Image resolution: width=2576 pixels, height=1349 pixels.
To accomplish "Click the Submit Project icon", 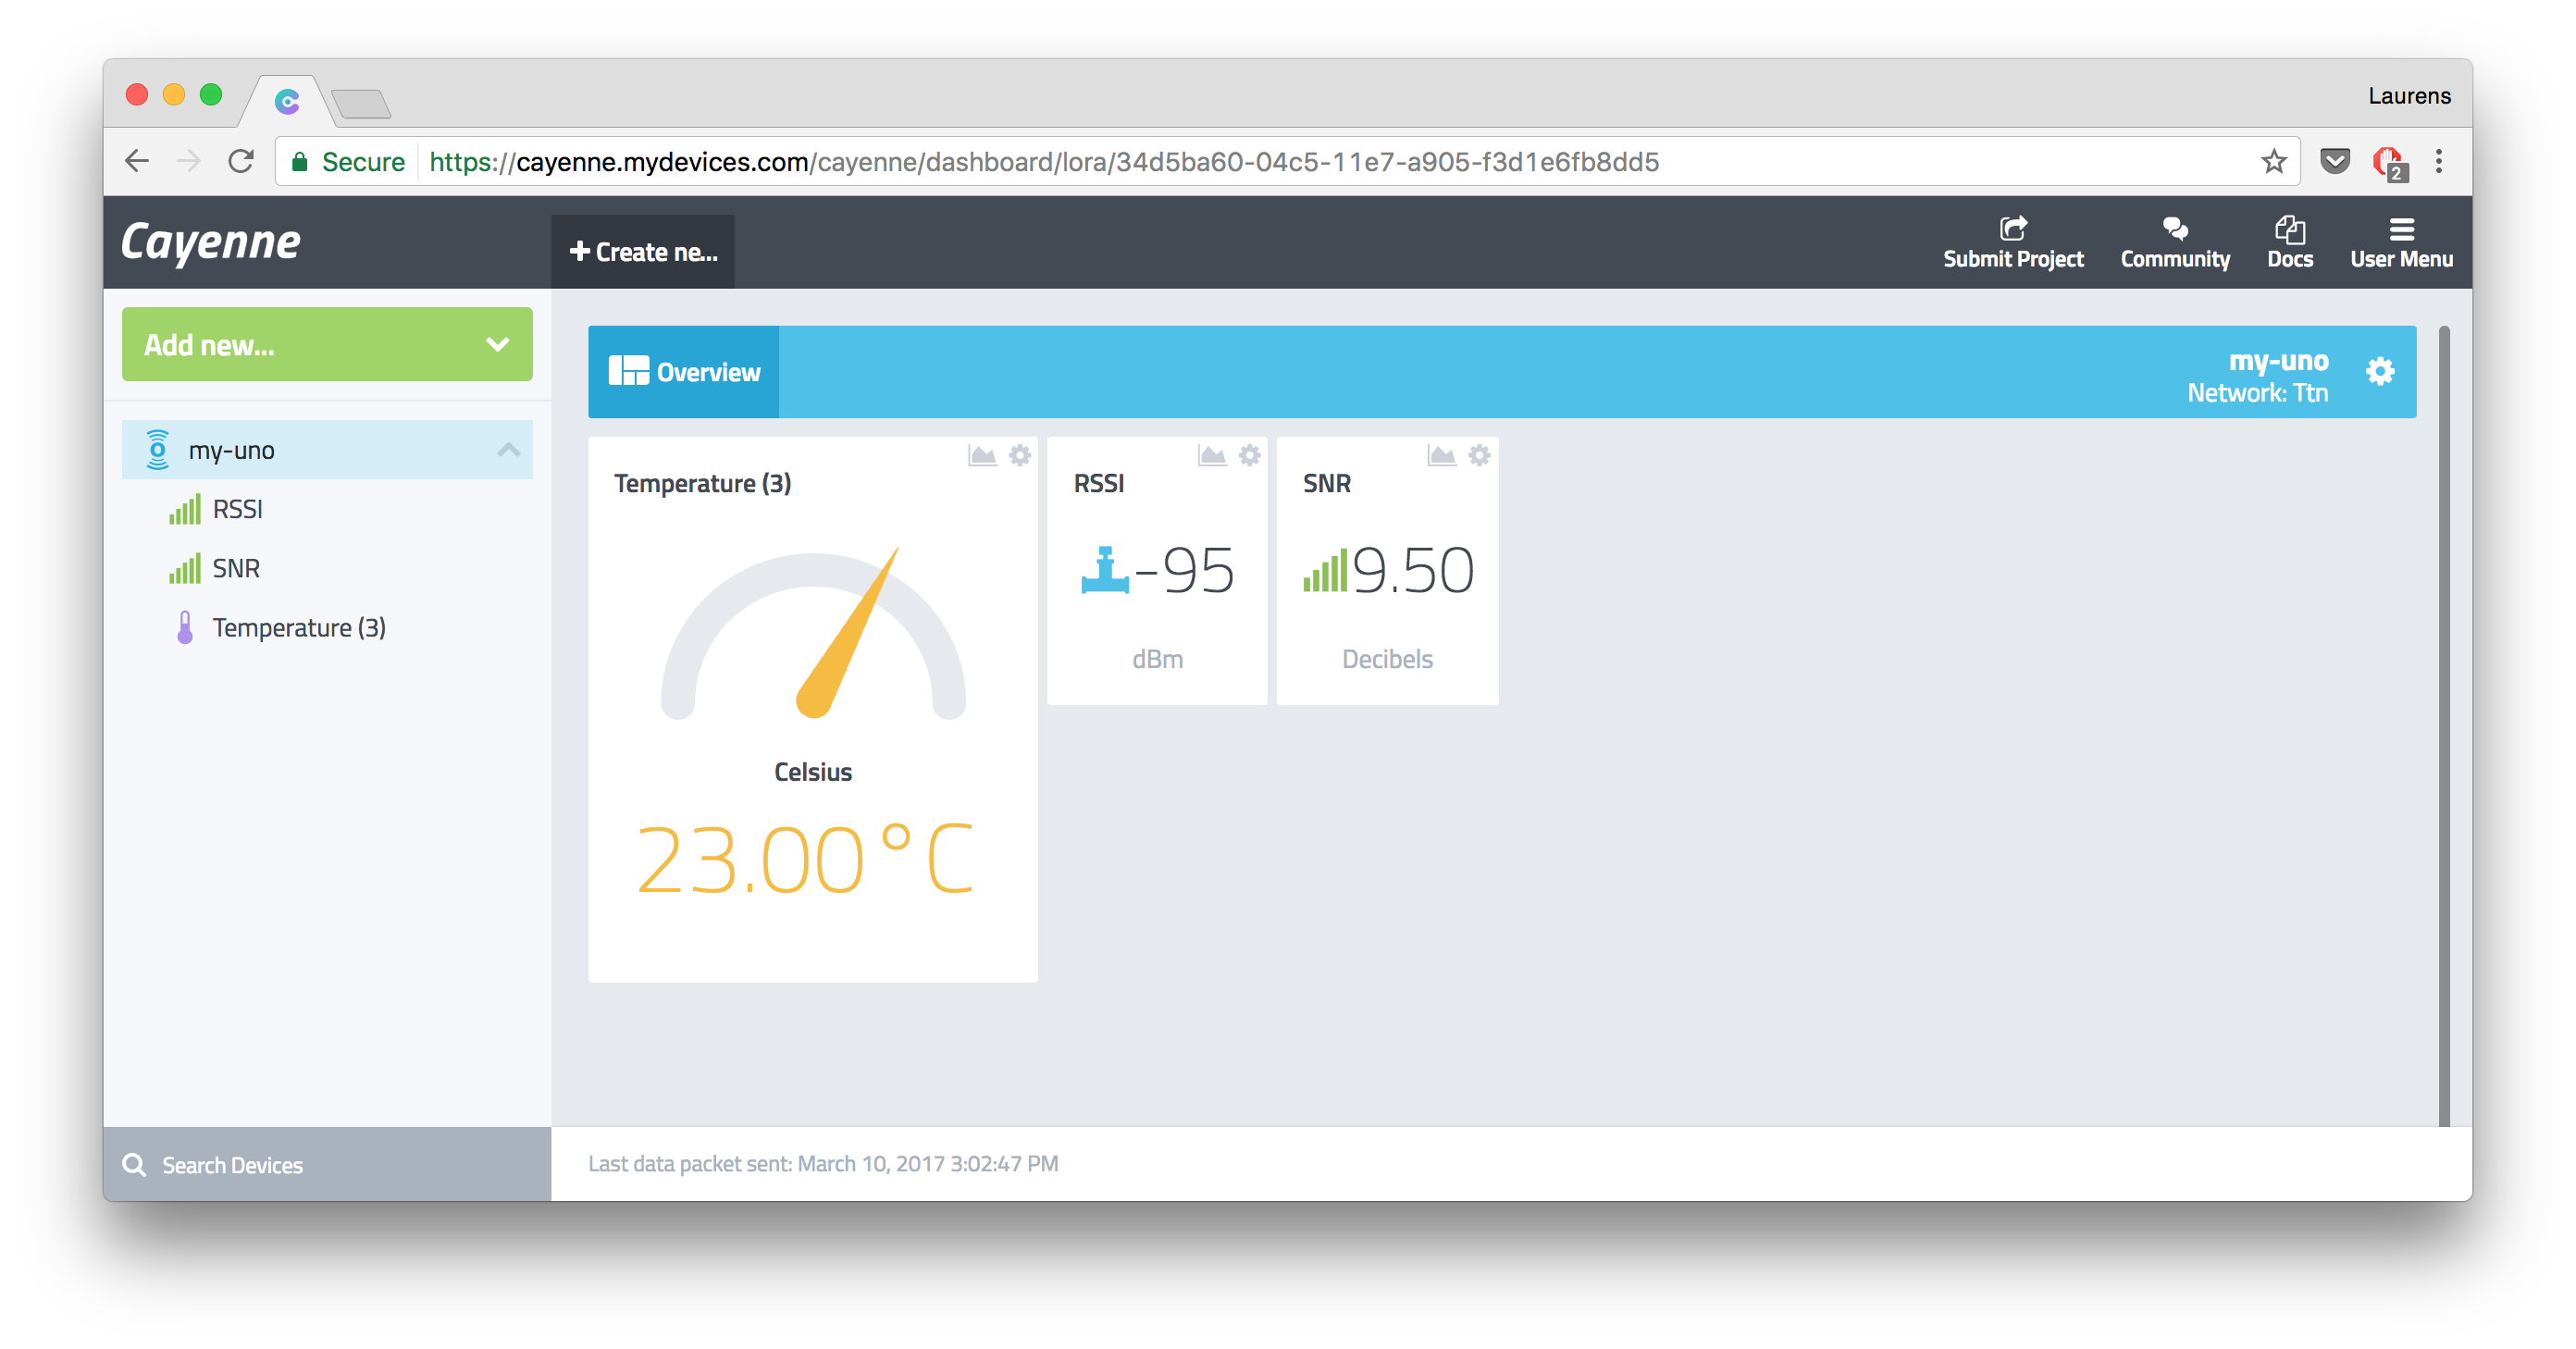I will coord(2012,229).
